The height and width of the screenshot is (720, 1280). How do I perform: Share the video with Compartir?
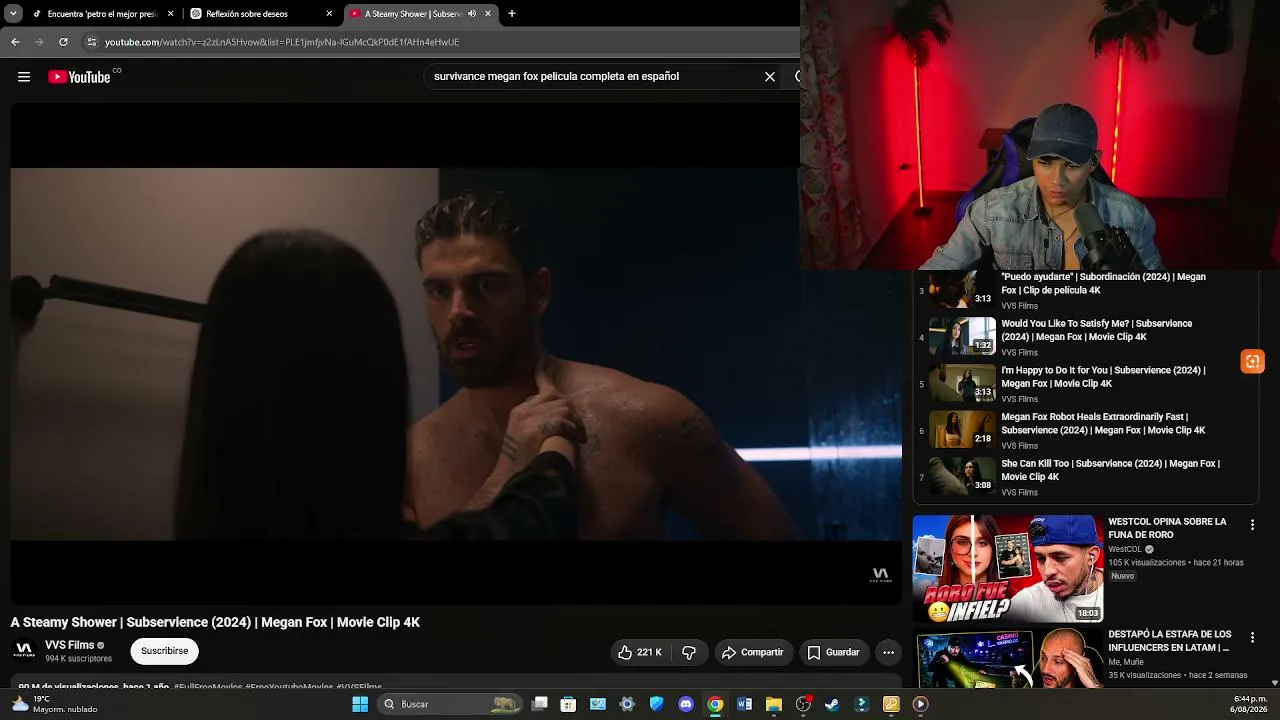coord(753,652)
